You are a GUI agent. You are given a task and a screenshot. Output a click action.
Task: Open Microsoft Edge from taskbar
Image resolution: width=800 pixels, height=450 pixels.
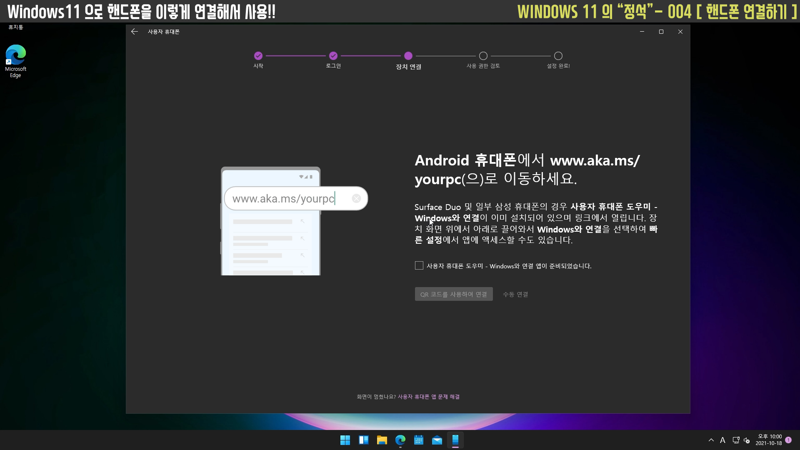coord(400,440)
